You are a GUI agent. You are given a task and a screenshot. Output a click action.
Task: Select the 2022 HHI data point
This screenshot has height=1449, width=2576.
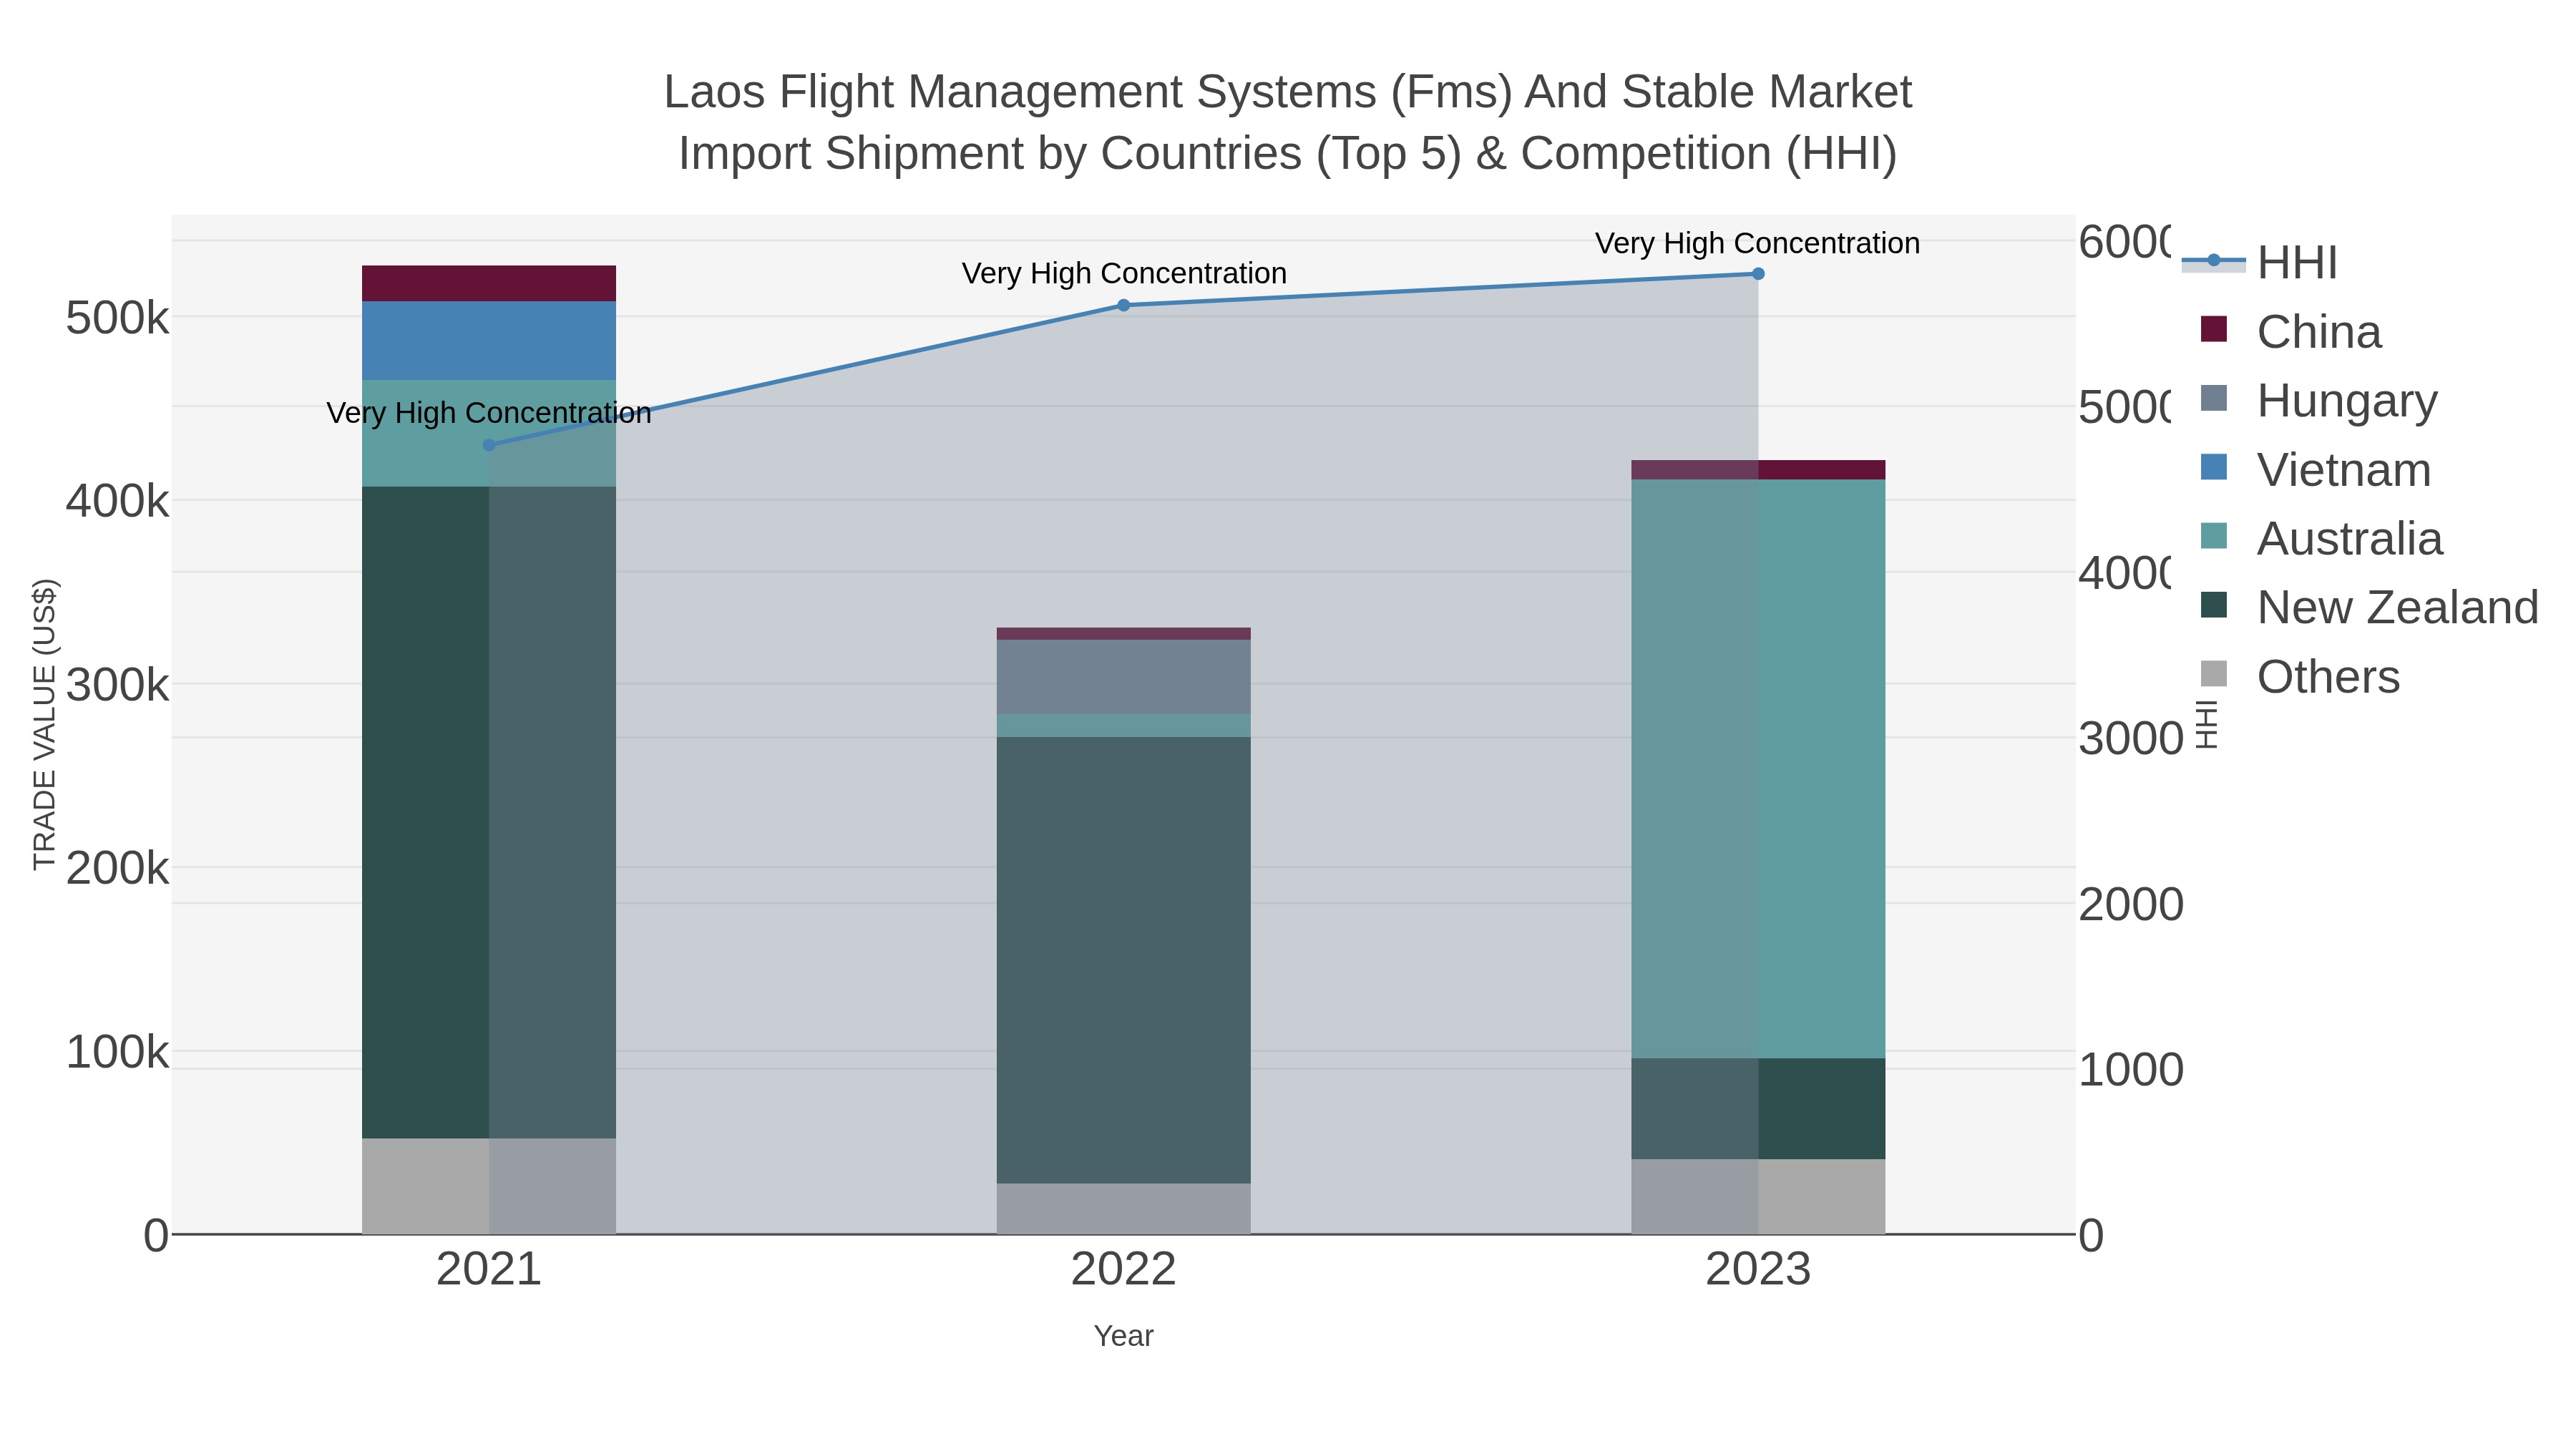point(1123,305)
